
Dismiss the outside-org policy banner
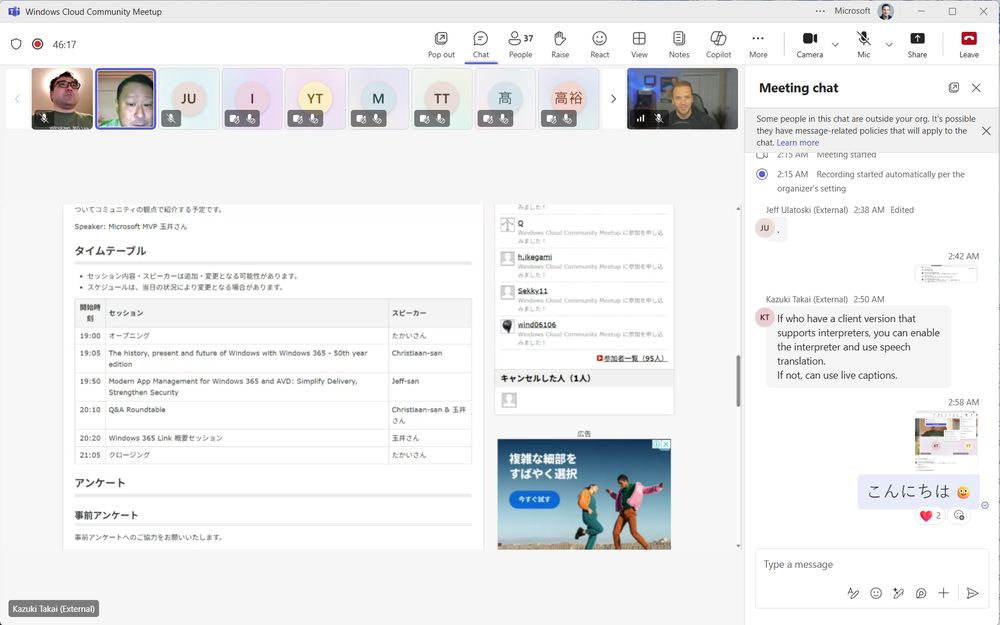tap(986, 131)
